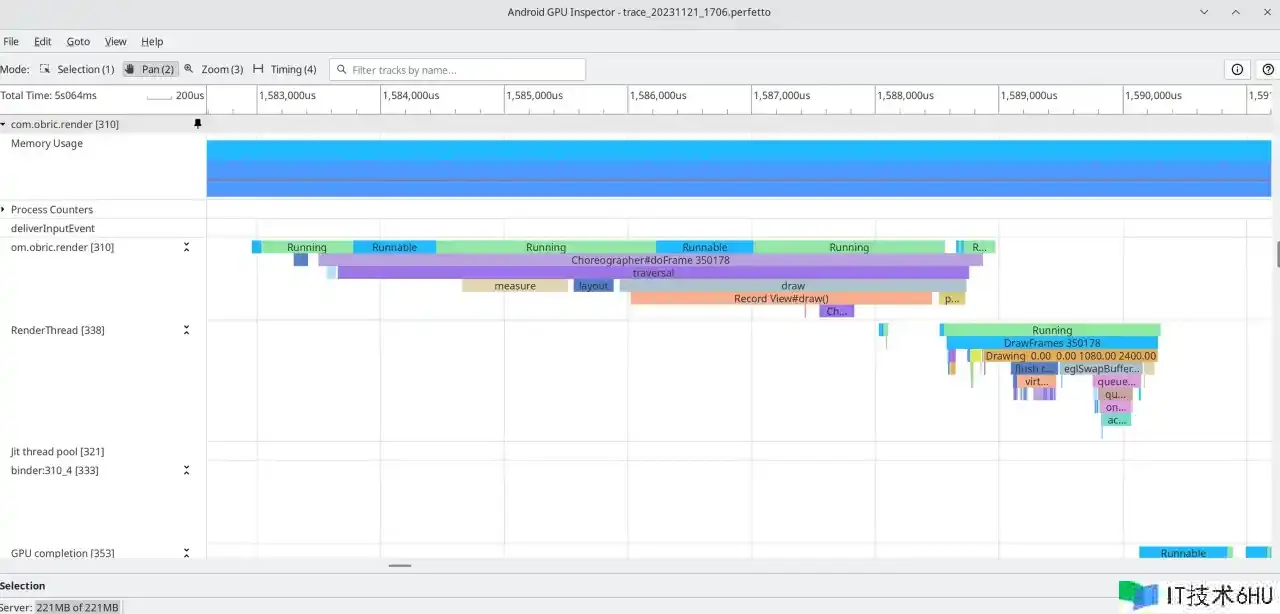Select the eglSwapBuffer slice in RenderThread
Viewport: 1280px width, 614px height.
pos(1101,369)
